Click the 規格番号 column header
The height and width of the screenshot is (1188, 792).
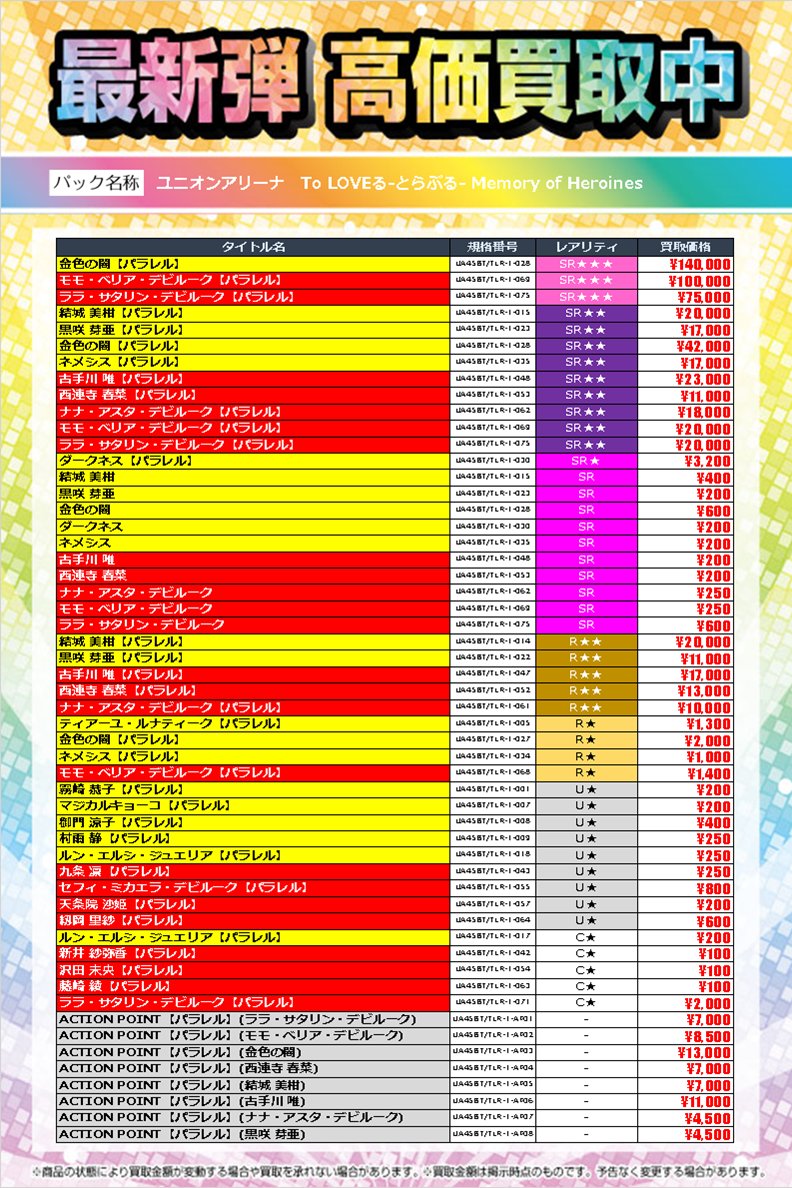point(493,247)
